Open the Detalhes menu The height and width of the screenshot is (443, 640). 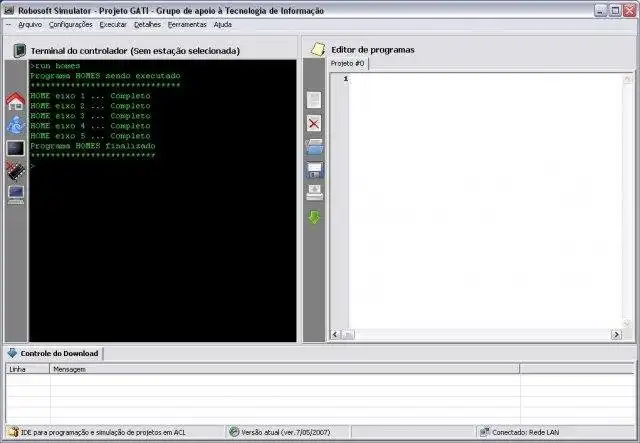[147, 24]
